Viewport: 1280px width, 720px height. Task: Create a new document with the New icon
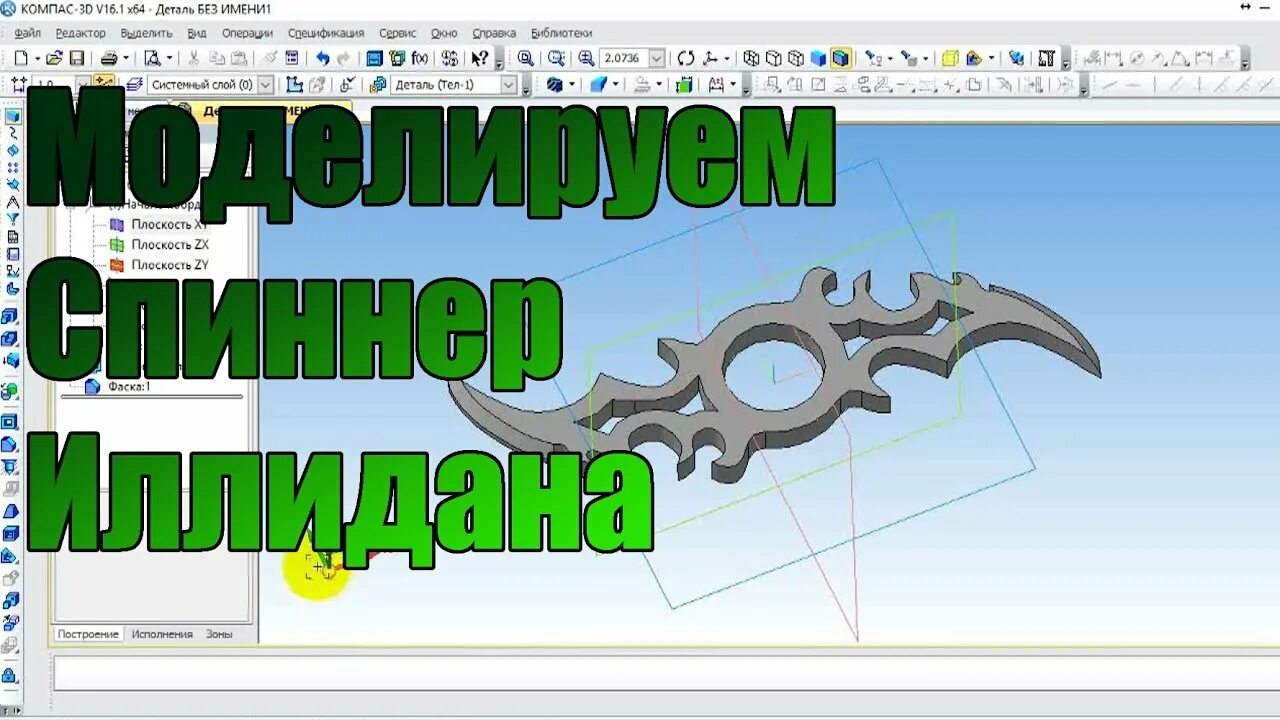tap(21, 58)
